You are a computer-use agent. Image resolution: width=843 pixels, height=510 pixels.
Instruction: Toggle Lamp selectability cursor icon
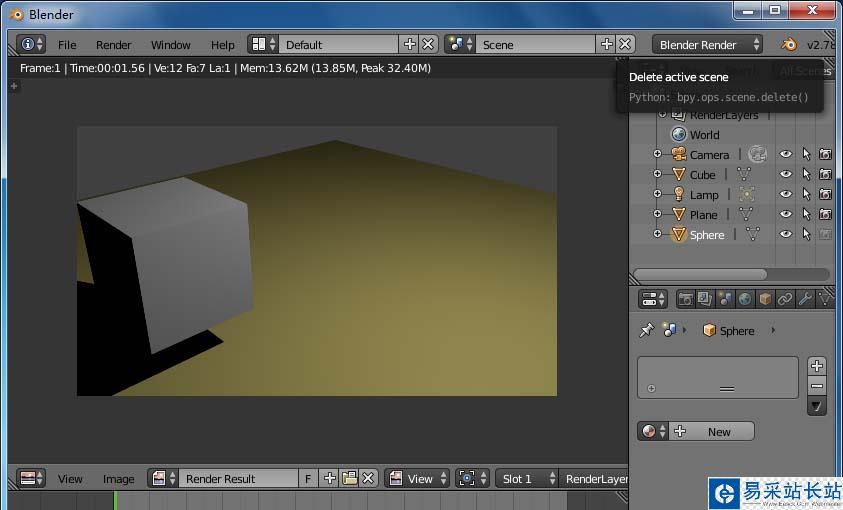tap(806, 194)
